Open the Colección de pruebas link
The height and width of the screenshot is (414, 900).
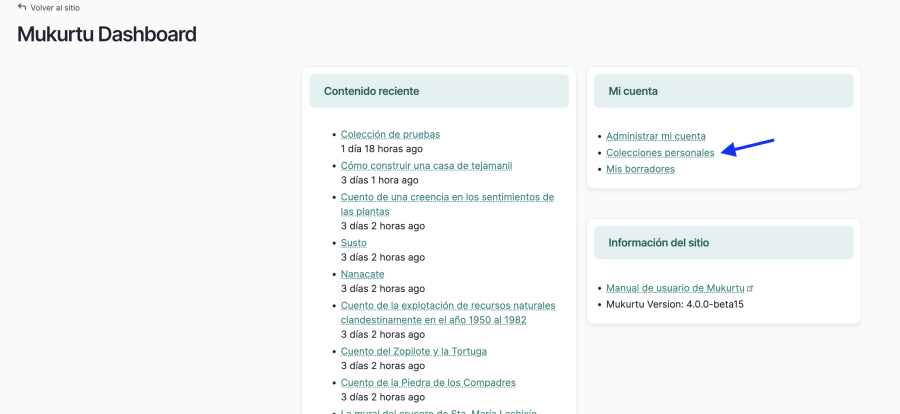[390, 134]
